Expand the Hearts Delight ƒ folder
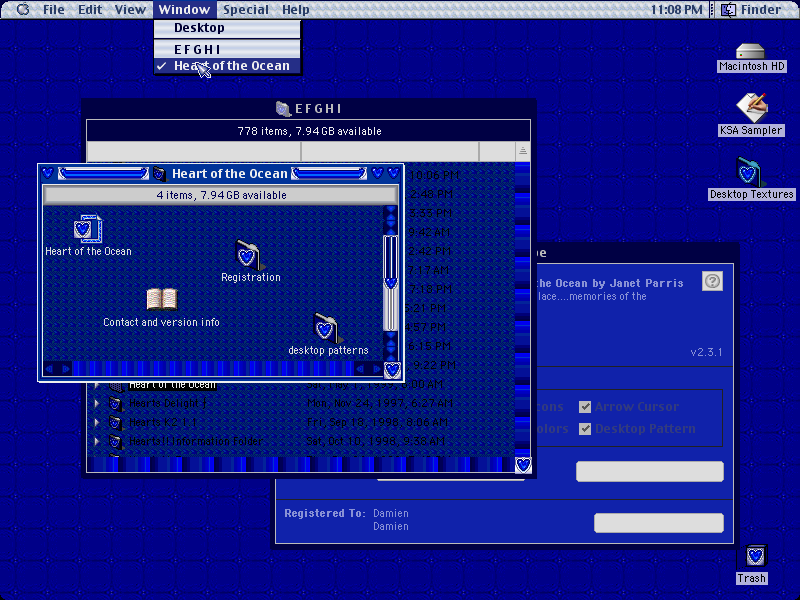Screen dimensions: 800x600 [96, 403]
